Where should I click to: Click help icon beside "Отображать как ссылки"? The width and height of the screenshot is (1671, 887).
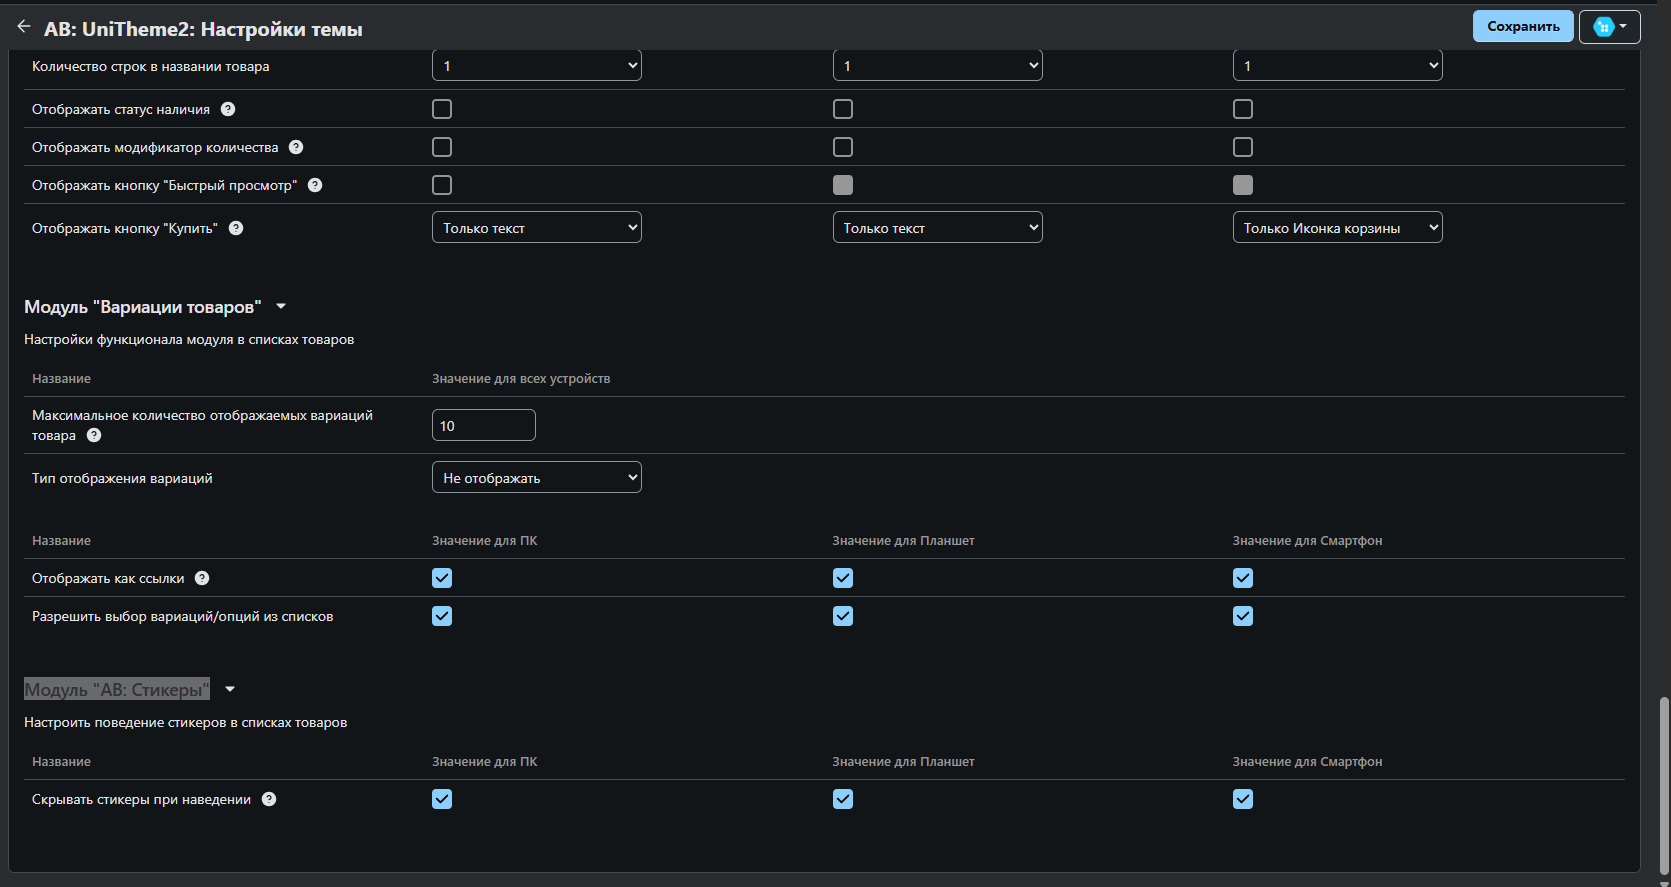202,578
